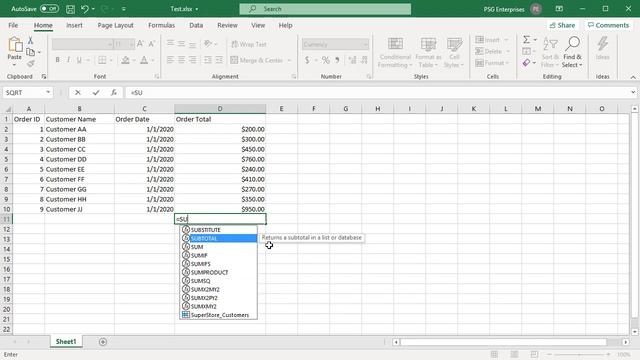The image size is (640, 360).
Task: Click the Copy icon
Action: tap(30, 52)
